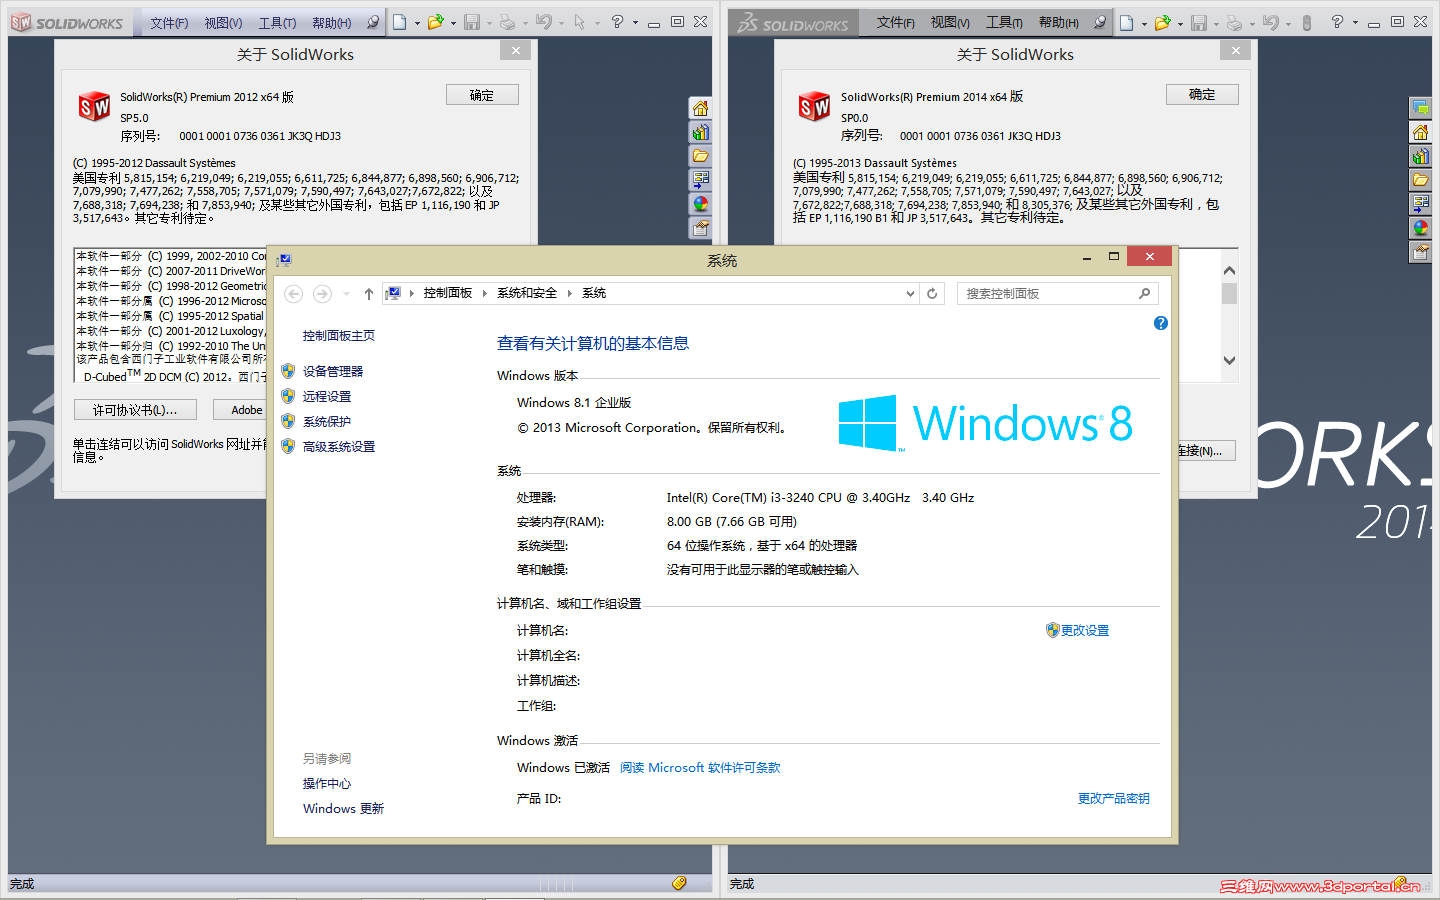Open File Explorer tab in SolidWorks 2014 task pane
Viewport: 1440px width, 900px height.
[1420, 180]
